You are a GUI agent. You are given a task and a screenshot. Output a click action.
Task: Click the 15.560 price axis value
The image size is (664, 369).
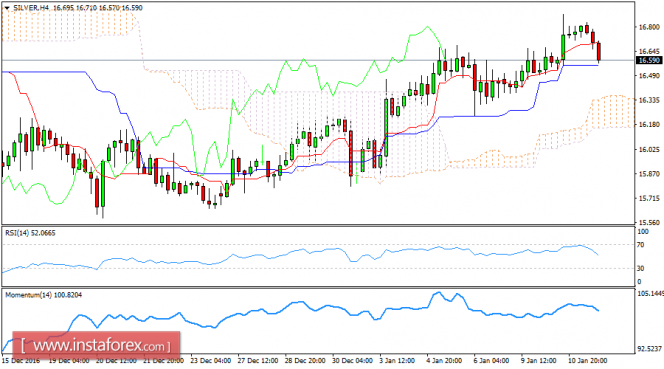(649, 222)
